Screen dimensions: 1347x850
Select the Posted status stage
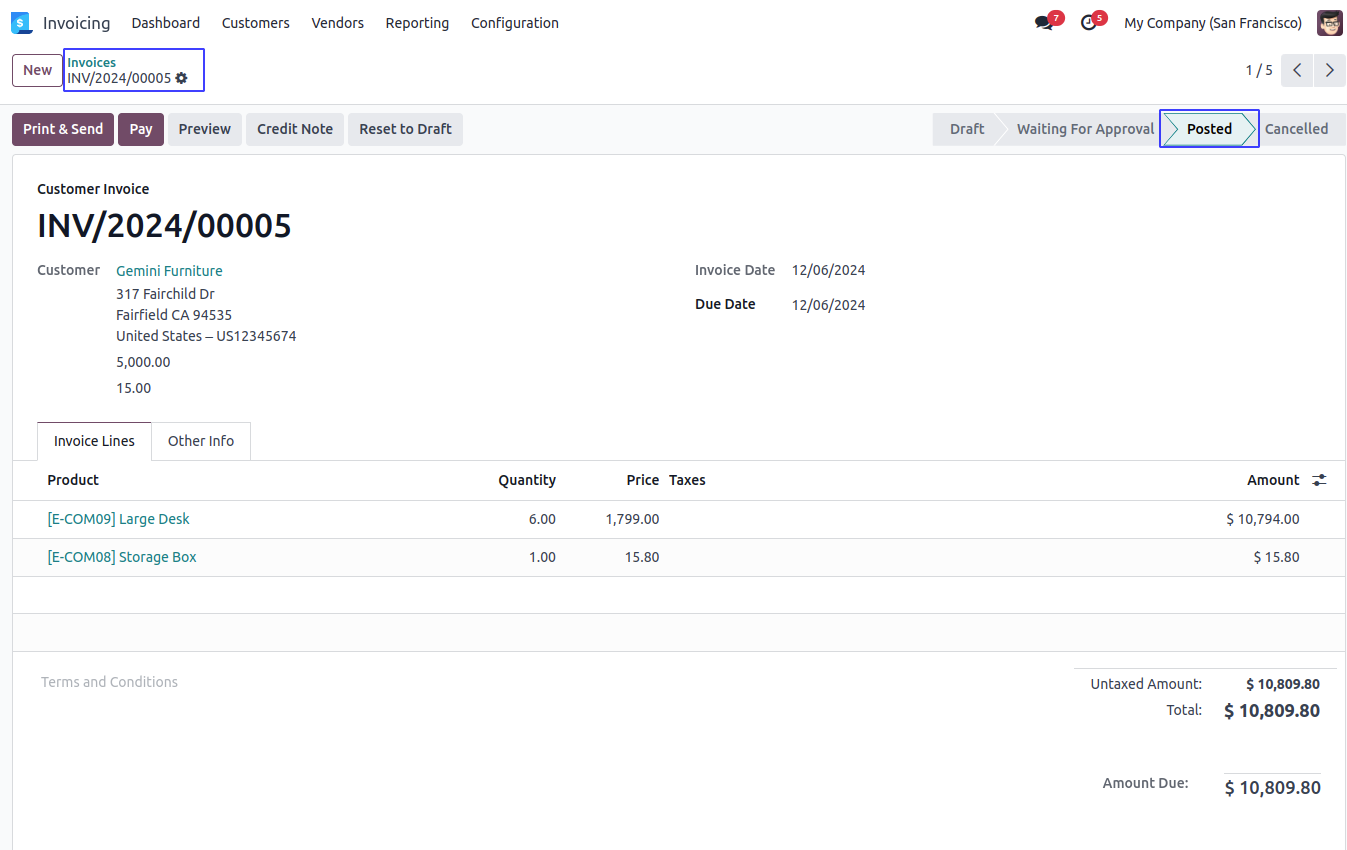(x=1208, y=129)
